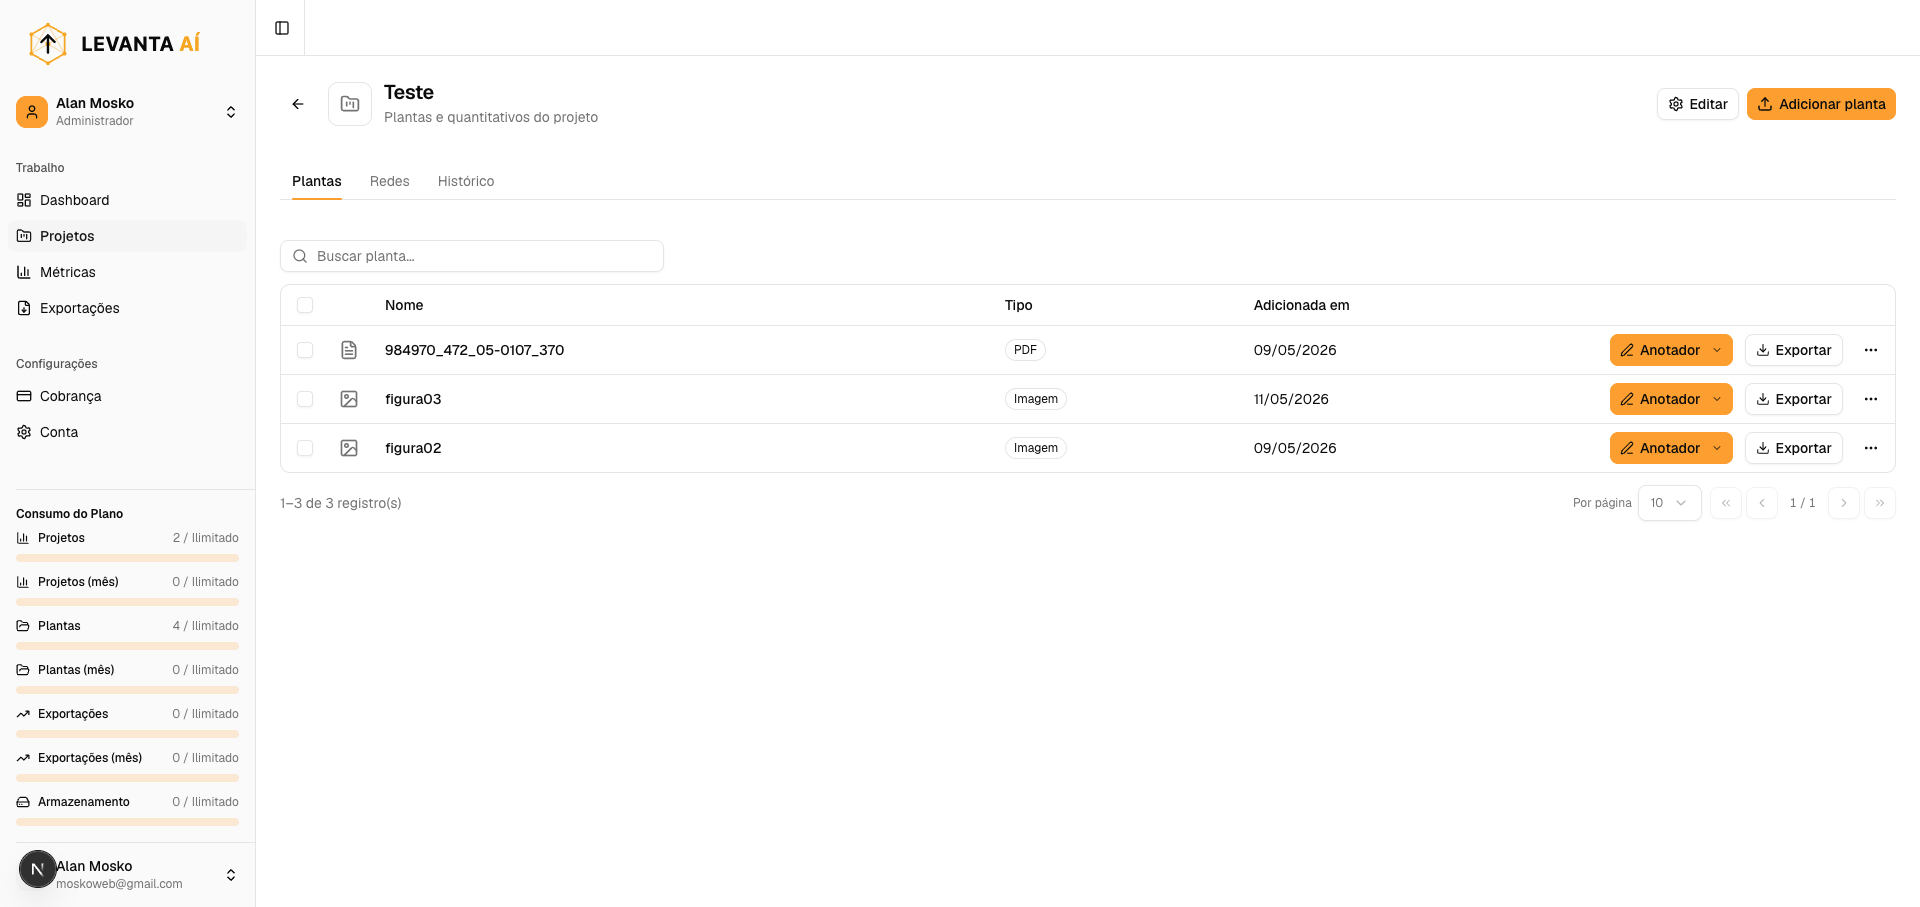Switch to the Plantas tab
The width and height of the screenshot is (1920, 907).
[317, 181]
